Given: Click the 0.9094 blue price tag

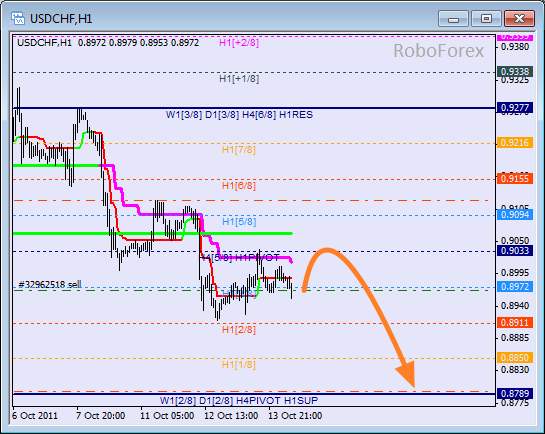Looking at the screenshot, I should (x=515, y=214).
